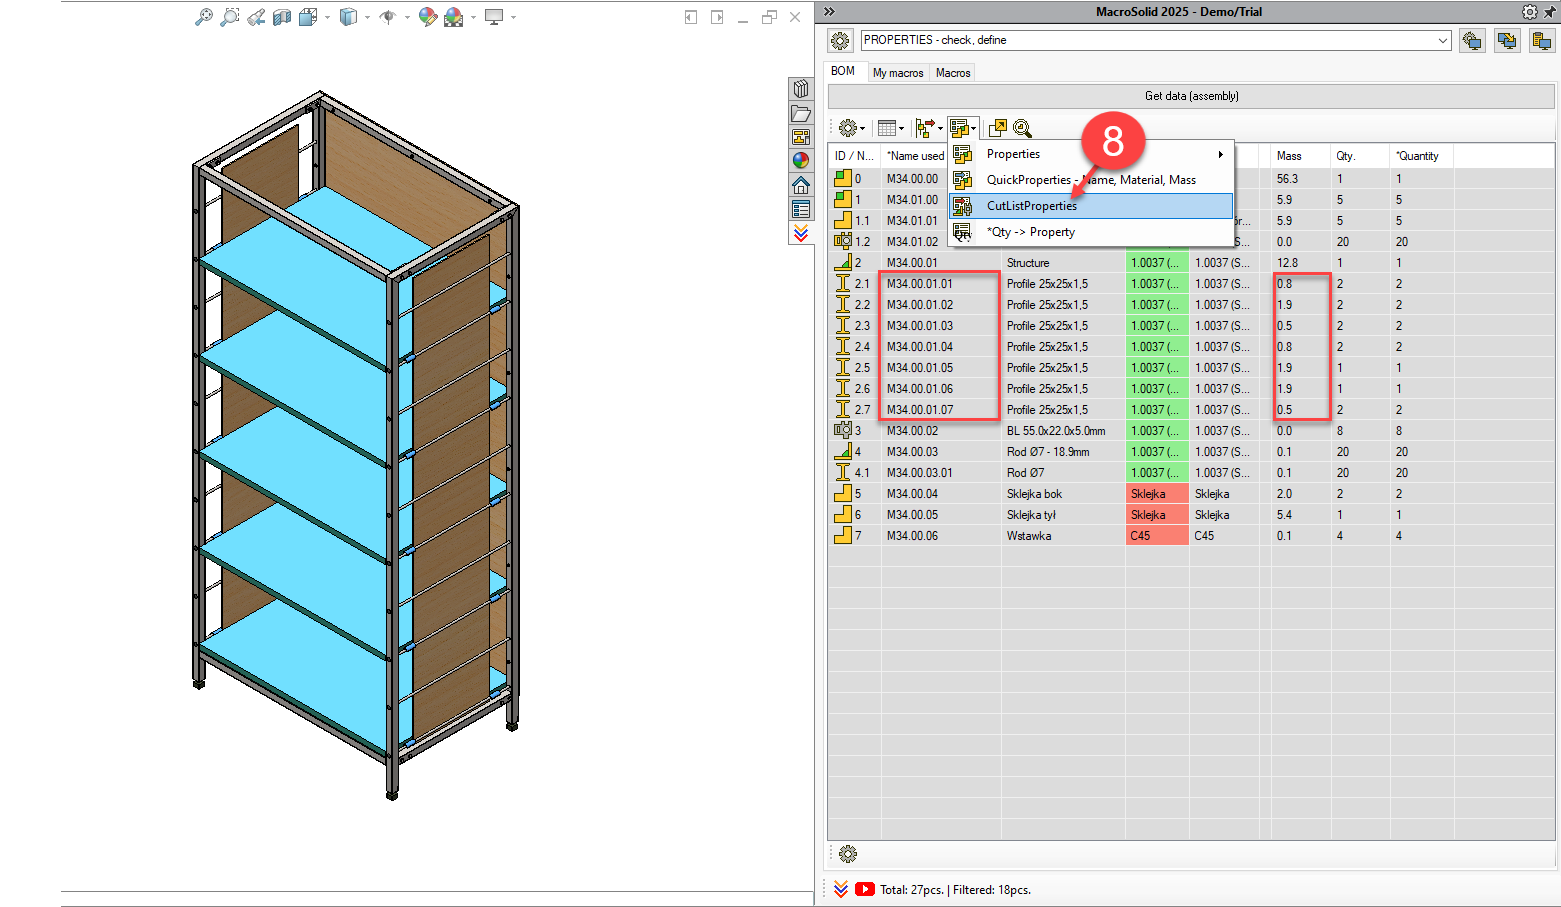Open the Appearances color ball tab
The height and width of the screenshot is (907, 1561).
[x=801, y=161]
